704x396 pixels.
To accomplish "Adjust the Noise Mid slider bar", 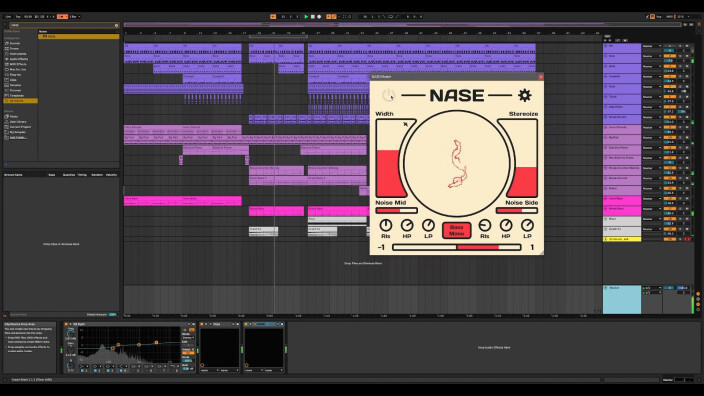I will click(396, 210).
